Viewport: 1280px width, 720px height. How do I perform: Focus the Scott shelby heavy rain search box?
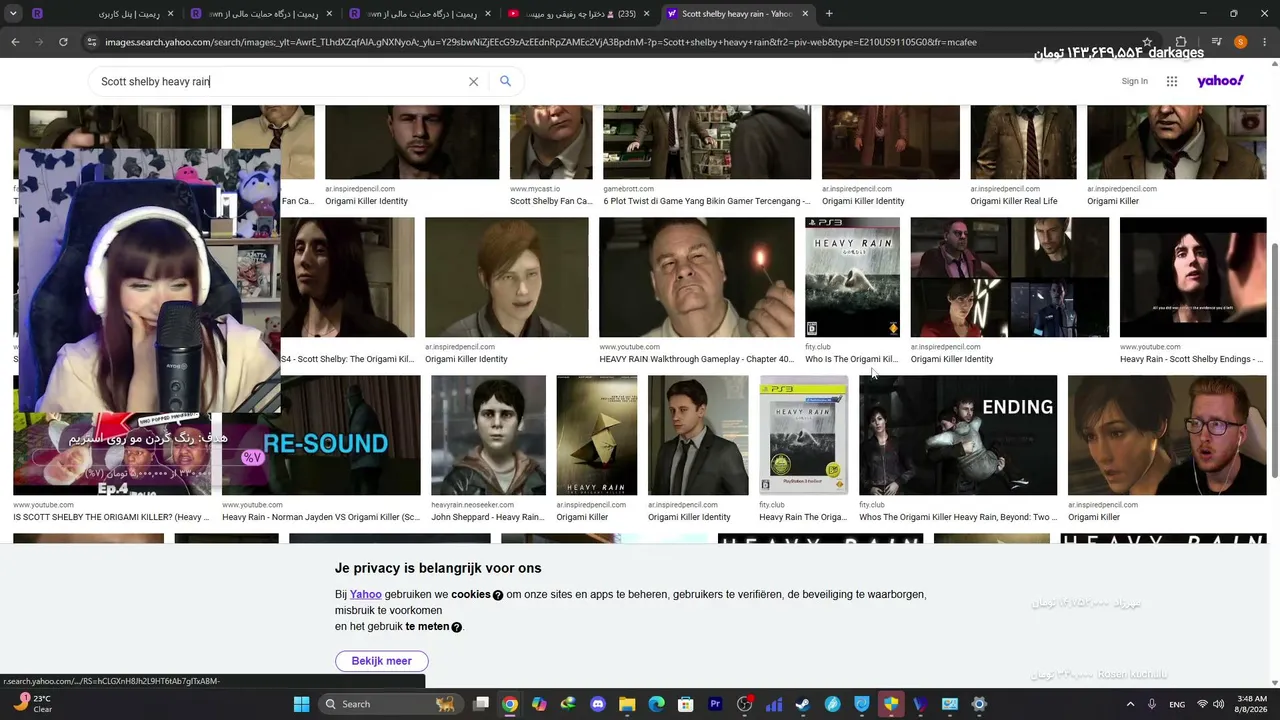pos(280,82)
